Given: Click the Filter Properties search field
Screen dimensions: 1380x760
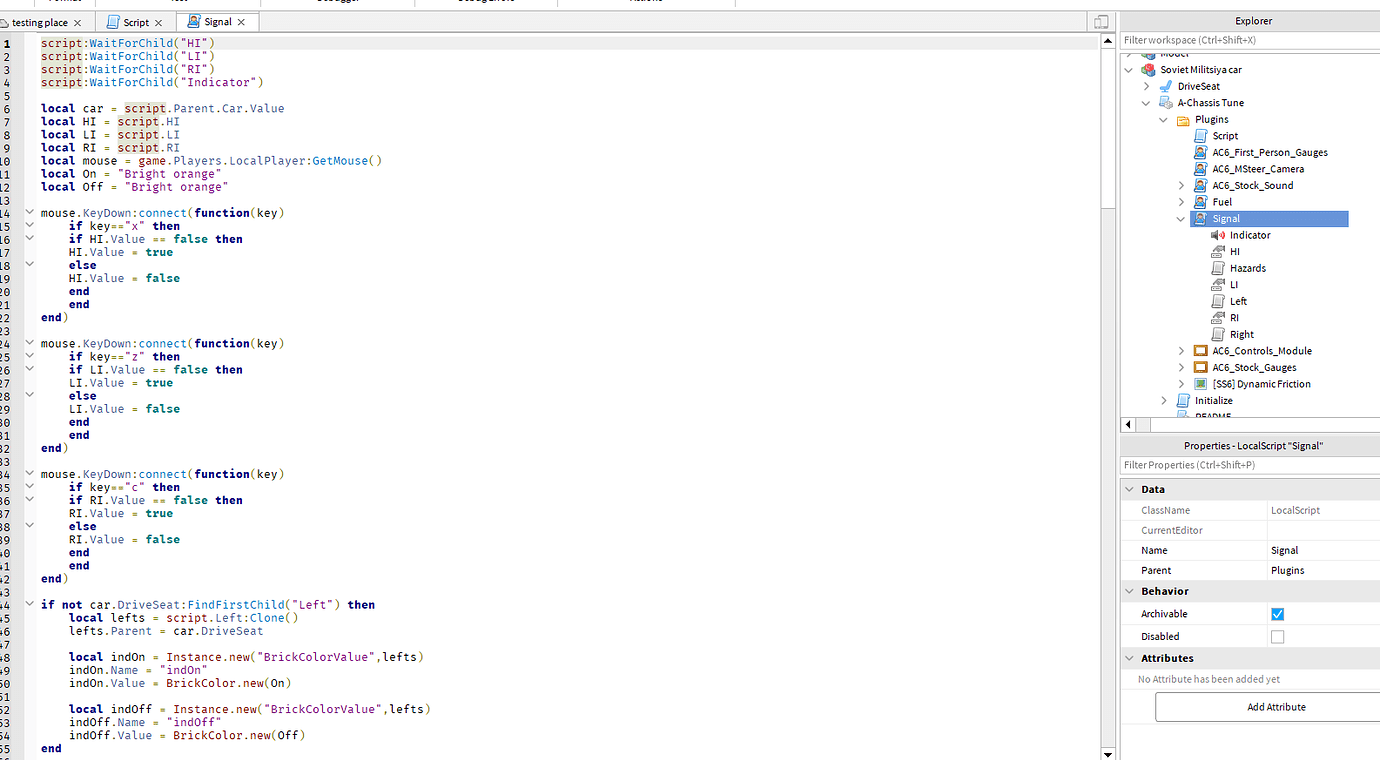Looking at the screenshot, I should pos(1250,465).
